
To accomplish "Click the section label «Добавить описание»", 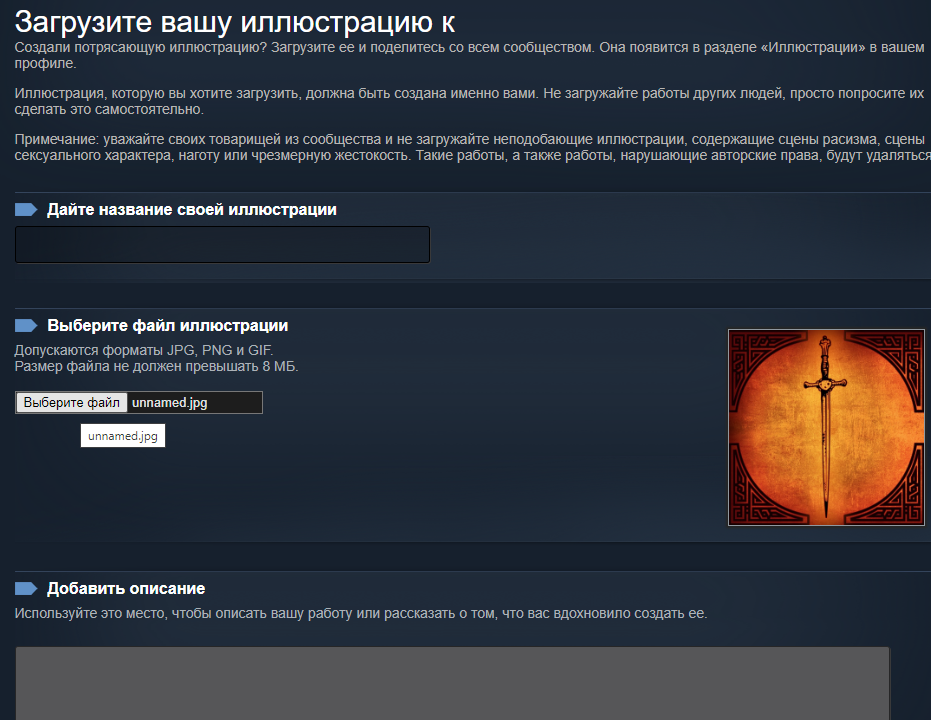I will 126,588.
